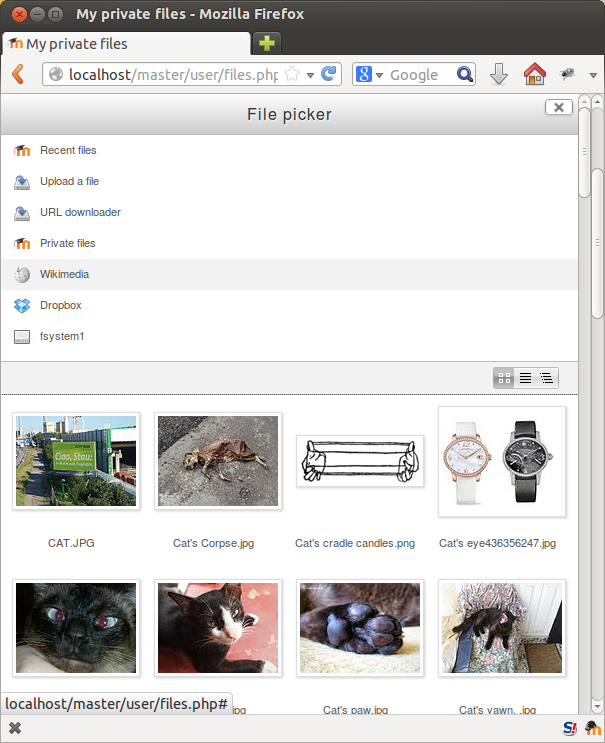The height and width of the screenshot is (743, 605).
Task: Open Google search engine dropdown
Action: pos(379,75)
